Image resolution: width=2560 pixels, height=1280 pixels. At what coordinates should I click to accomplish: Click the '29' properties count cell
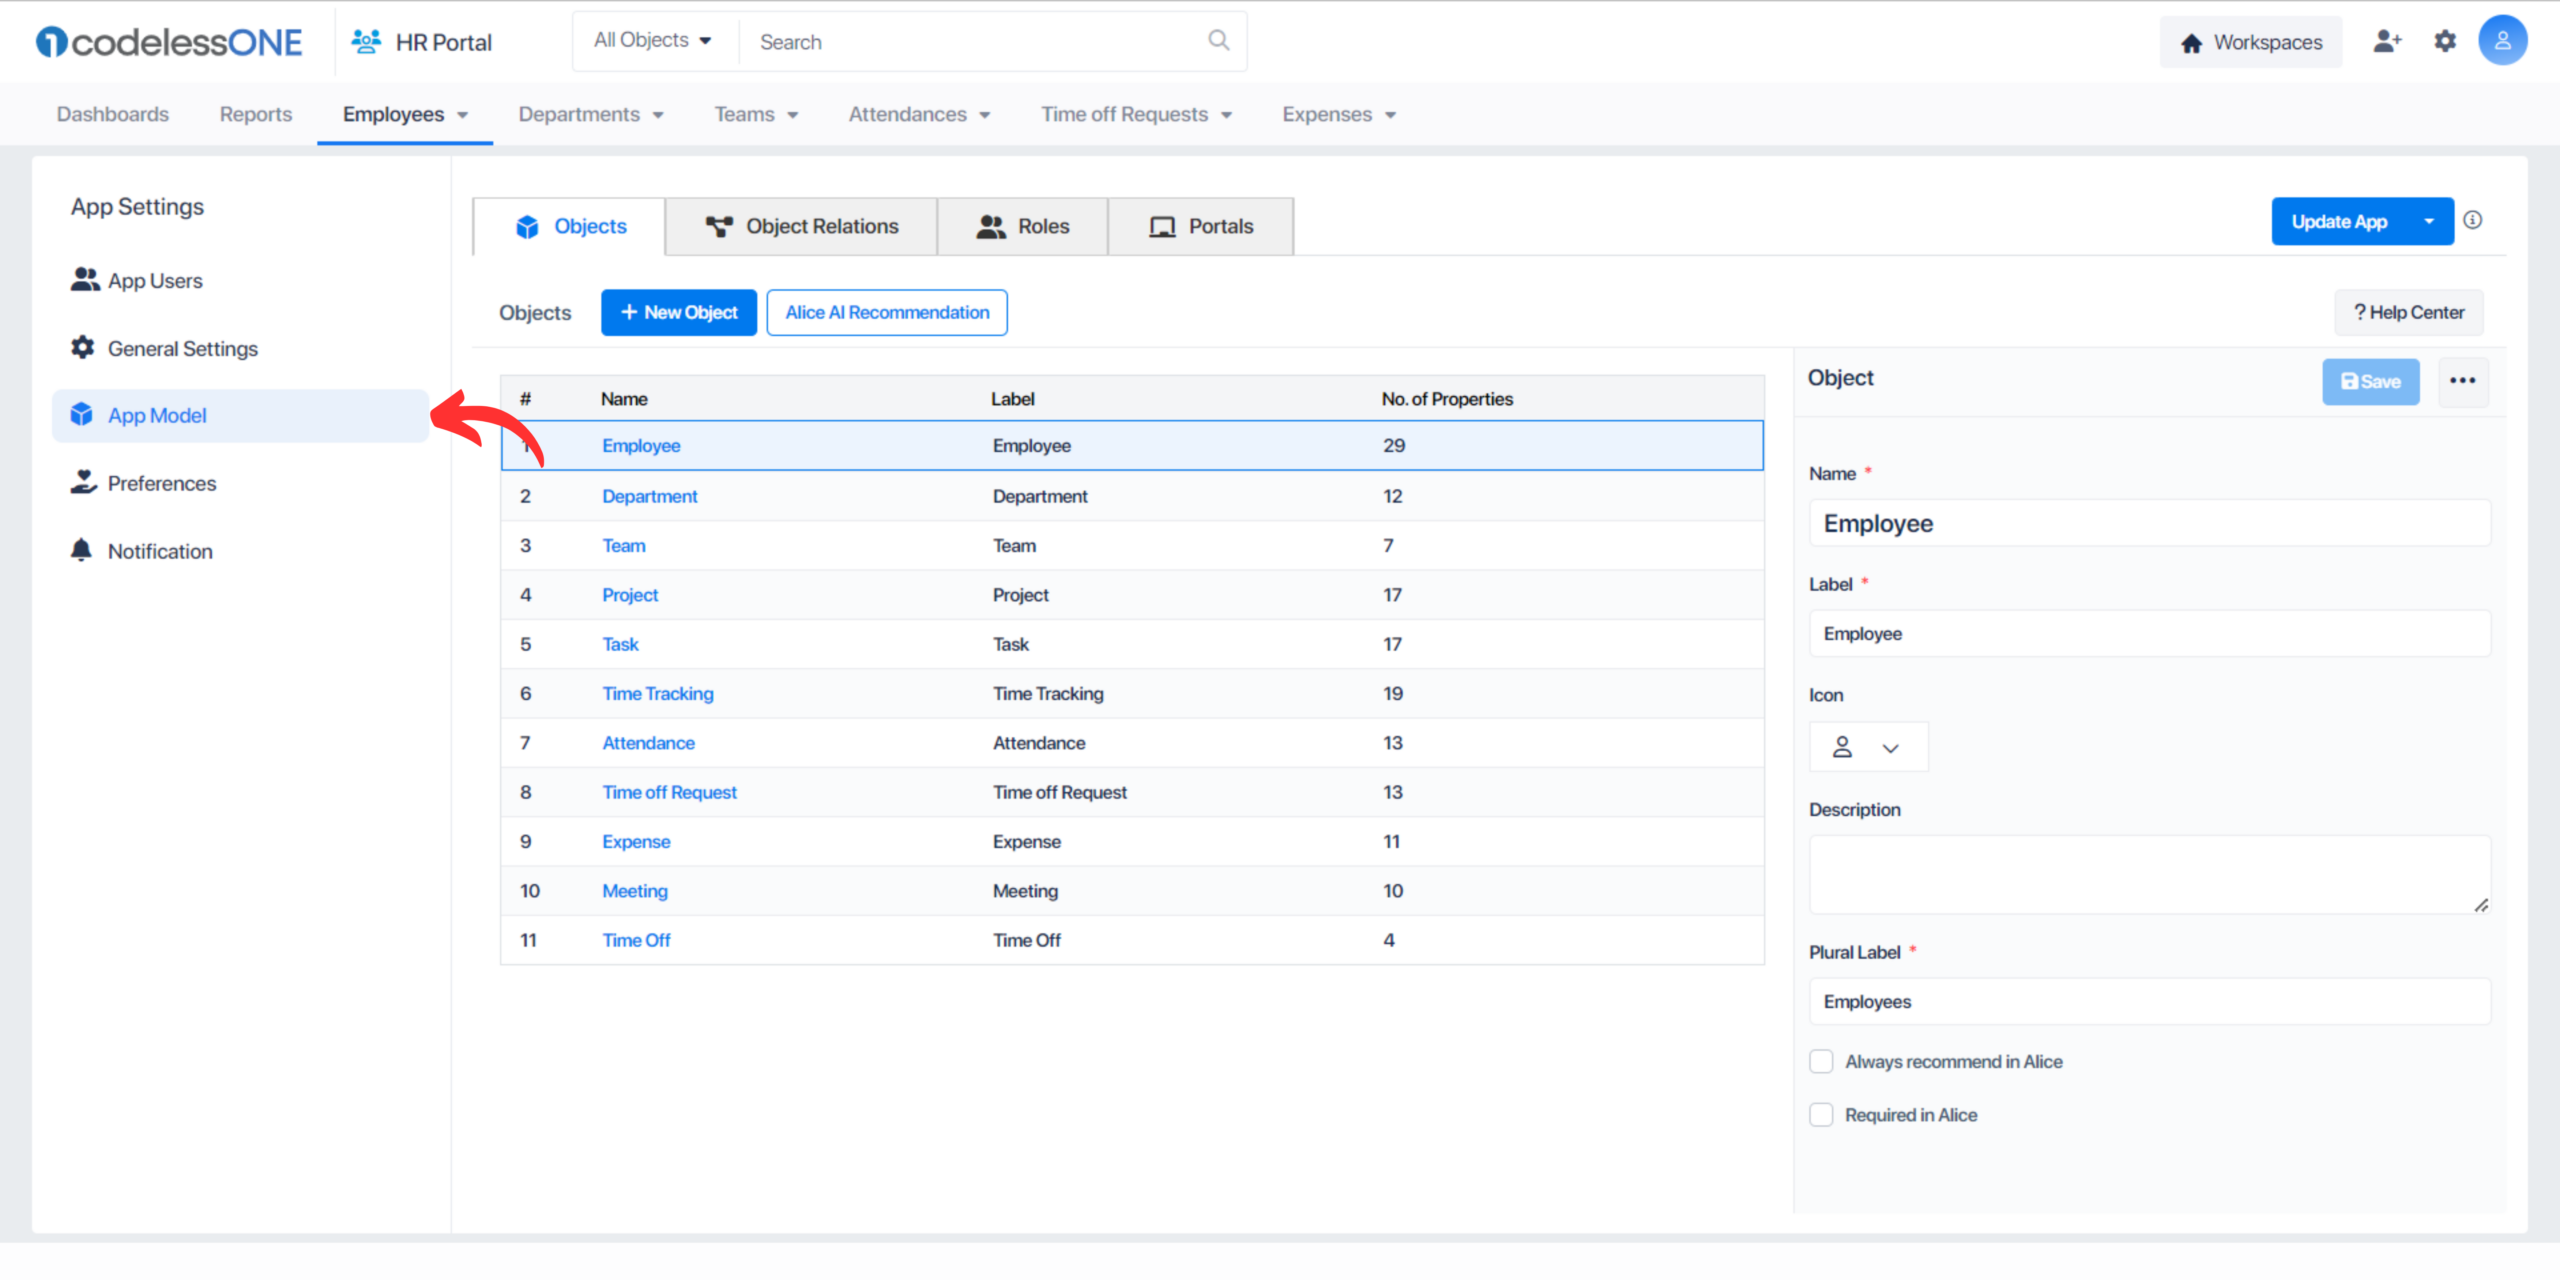[x=1394, y=445]
